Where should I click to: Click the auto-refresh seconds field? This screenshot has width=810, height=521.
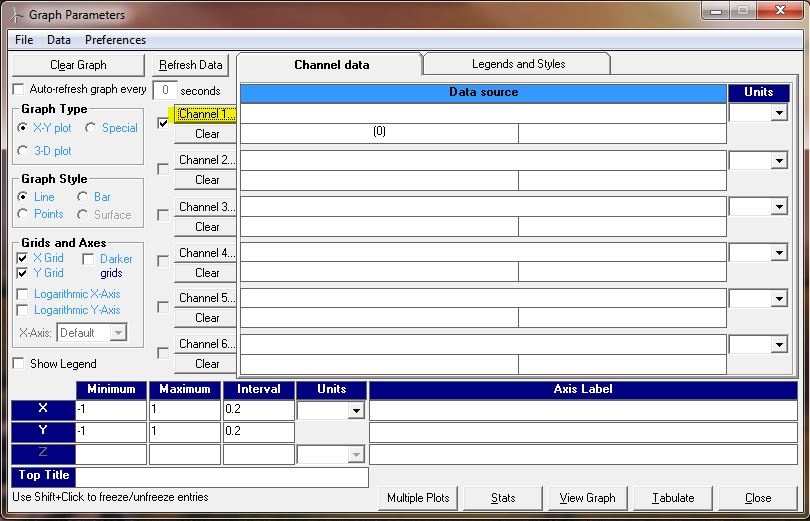[x=165, y=90]
